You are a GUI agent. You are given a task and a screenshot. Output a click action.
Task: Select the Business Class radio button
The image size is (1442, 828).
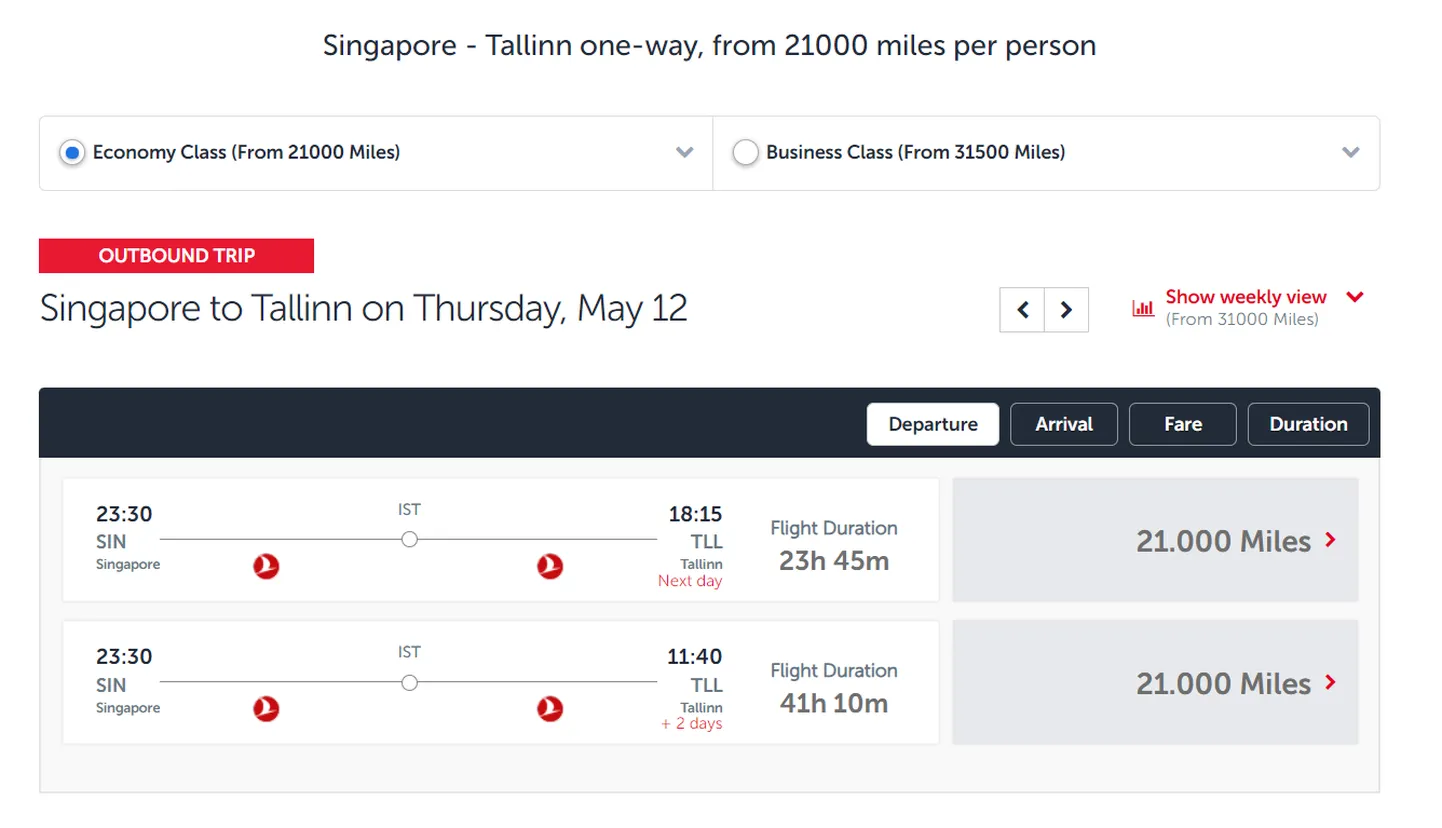click(745, 153)
